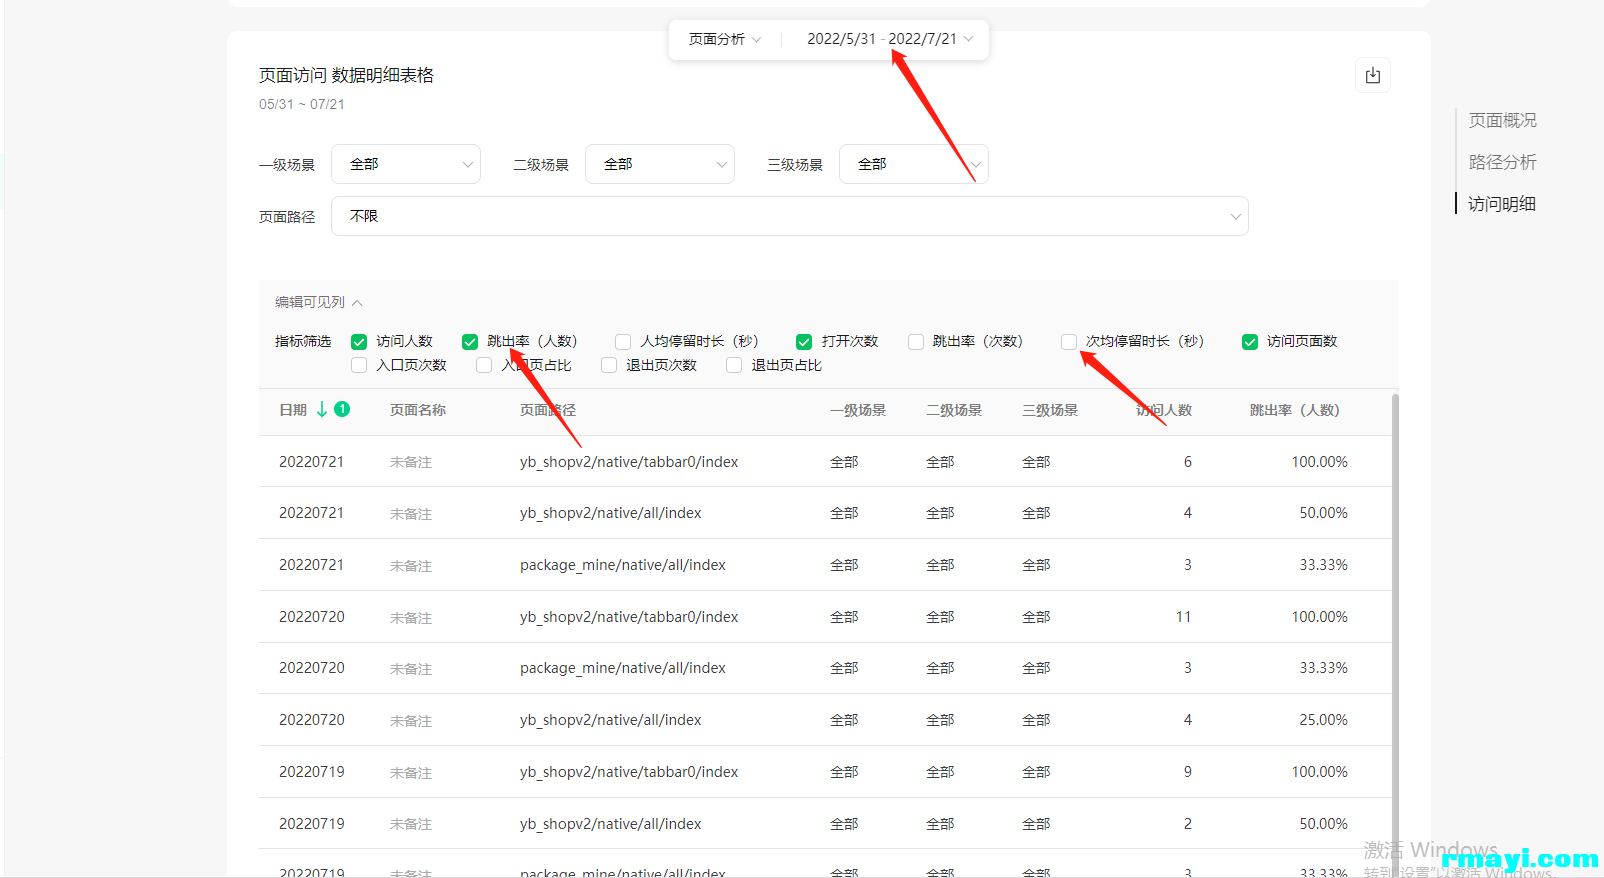Click the 25.00% bounce rate value
The width and height of the screenshot is (1604, 878).
(1323, 720)
